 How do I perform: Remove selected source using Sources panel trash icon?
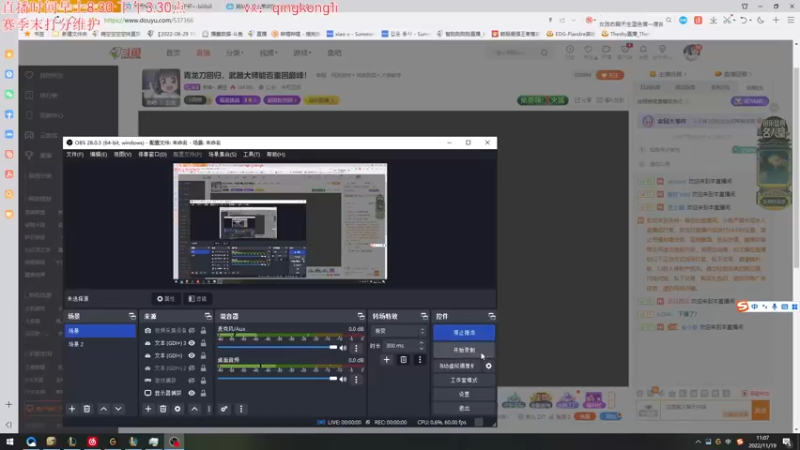coord(163,409)
